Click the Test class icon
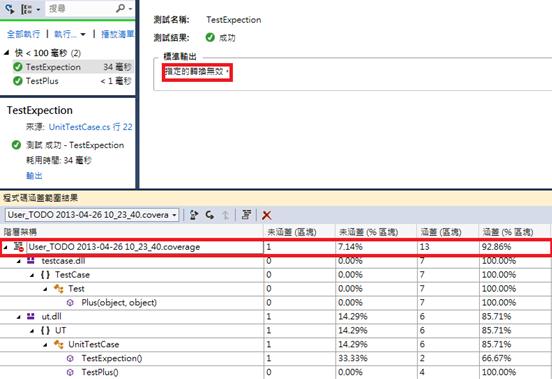This screenshot has height=379, width=552. pos(59,289)
